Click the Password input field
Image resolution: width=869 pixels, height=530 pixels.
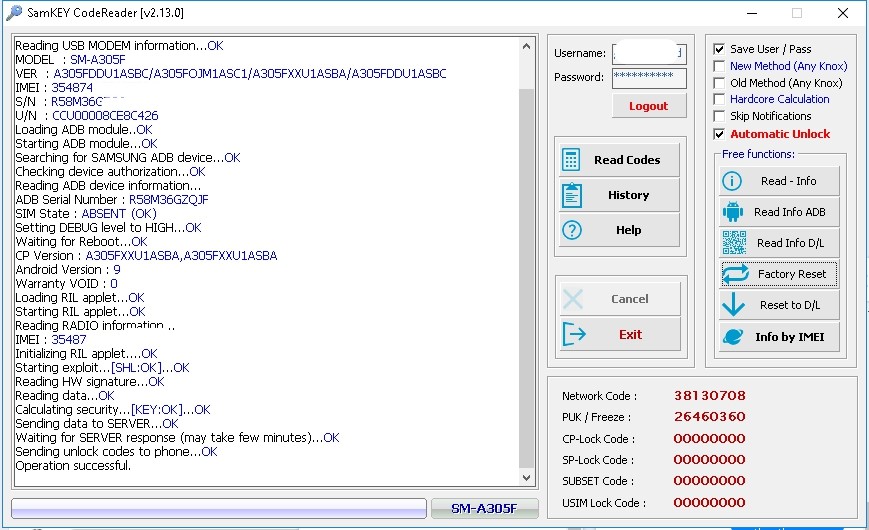click(649, 78)
